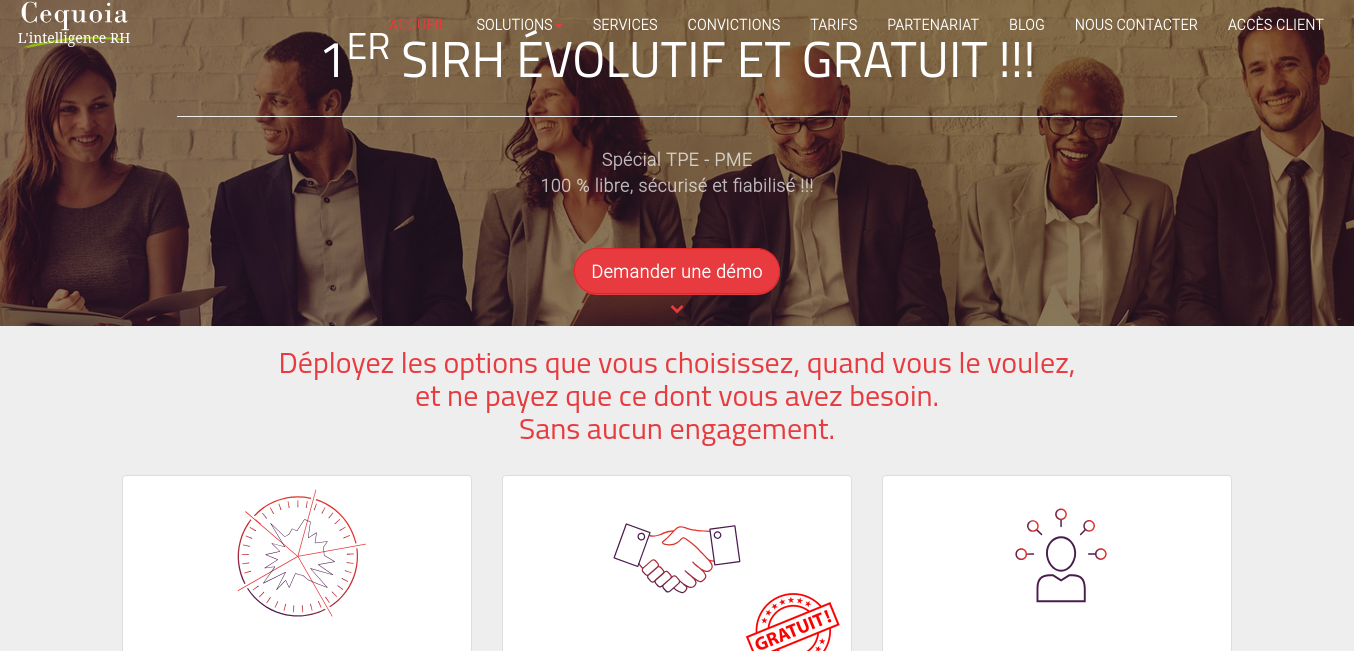Go to the Convictions page
Screen dimensions: 1366x651
click(734, 25)
